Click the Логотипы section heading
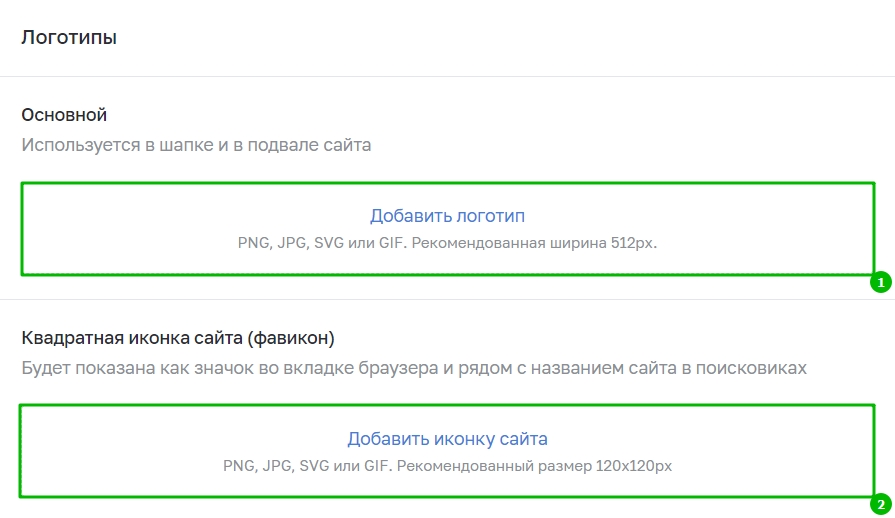The width and height of the screenshot is (895, 518). tap(69, 38)
